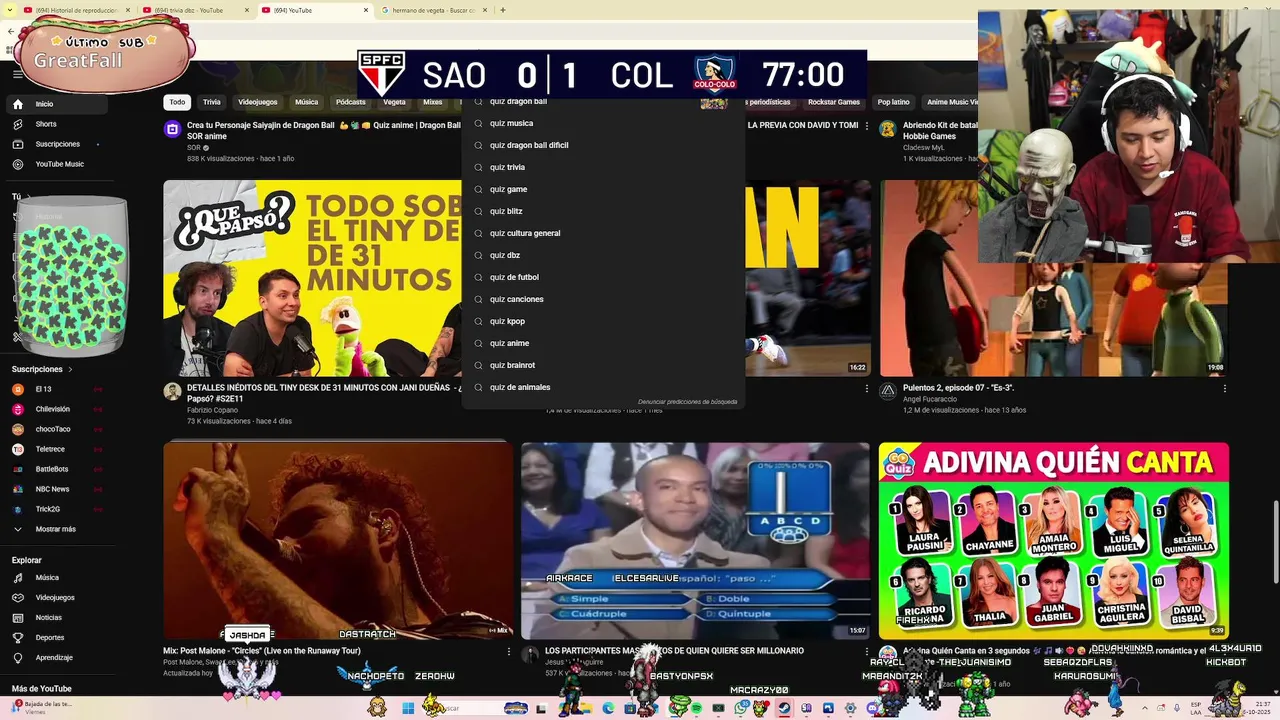Viewport: 1280px width, 720px height.
Task: Close the trivia dbz YouTube tab
Action: click(245, 10)
